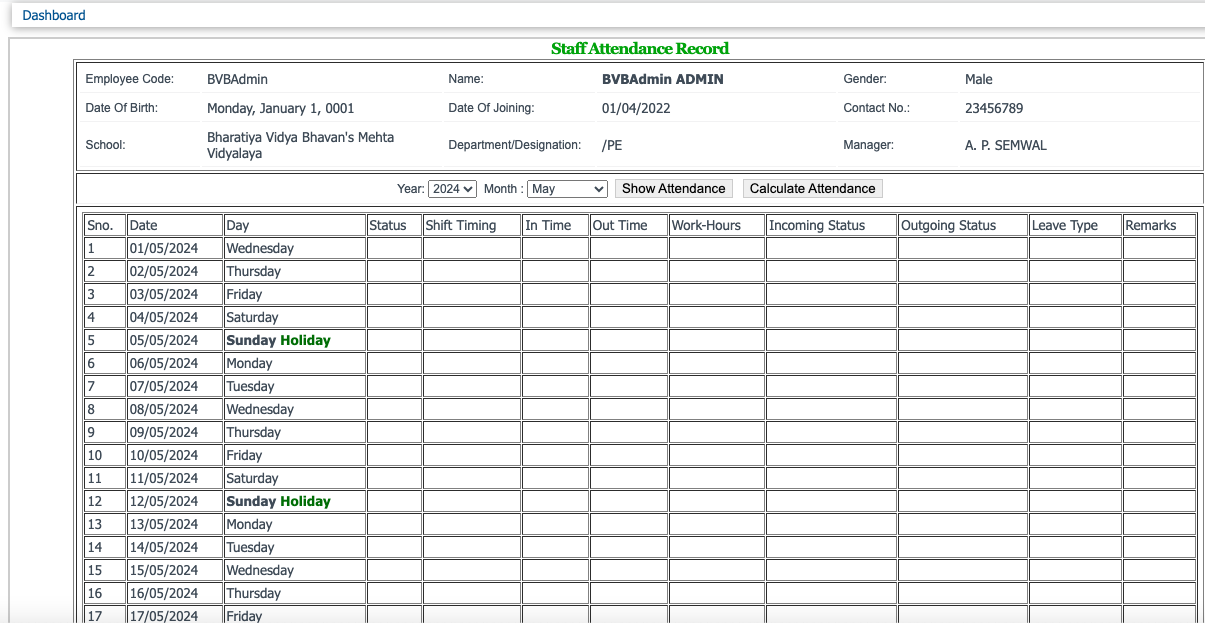
Task: Click the date cell 02/05/2024
Action: [175, 271]
